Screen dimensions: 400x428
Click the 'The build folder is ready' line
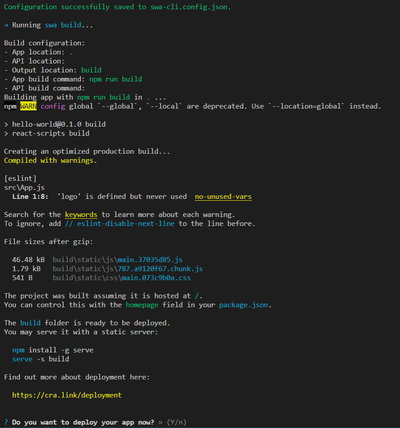pos(87,323)
